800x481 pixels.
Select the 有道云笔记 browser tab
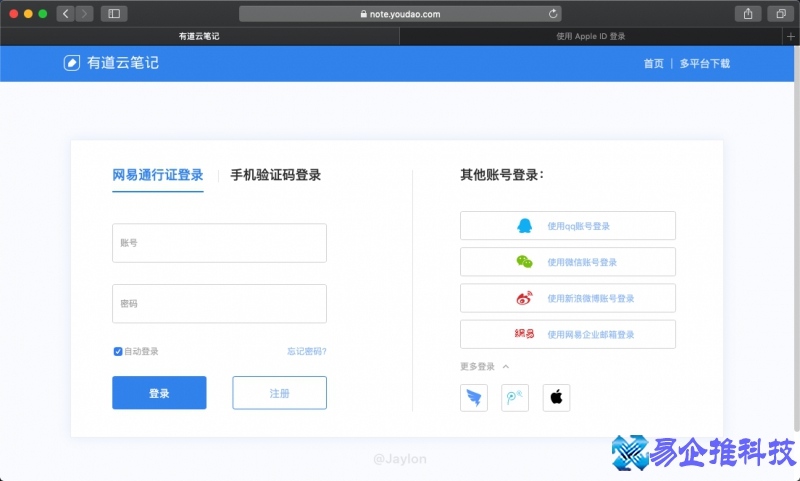click(x=199, y=36)
